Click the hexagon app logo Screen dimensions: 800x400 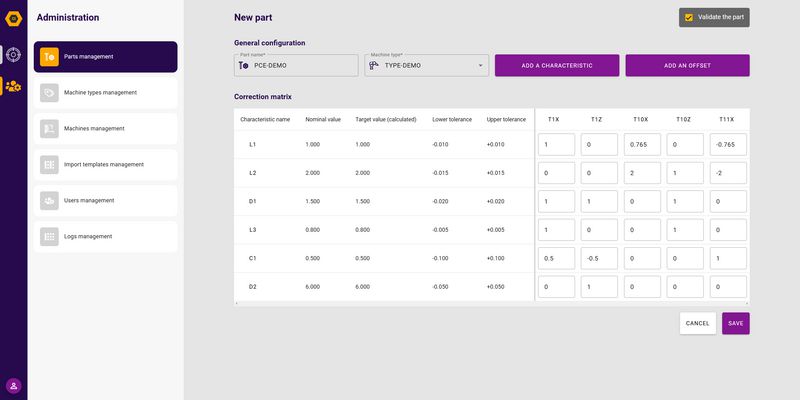coord(14,19)
